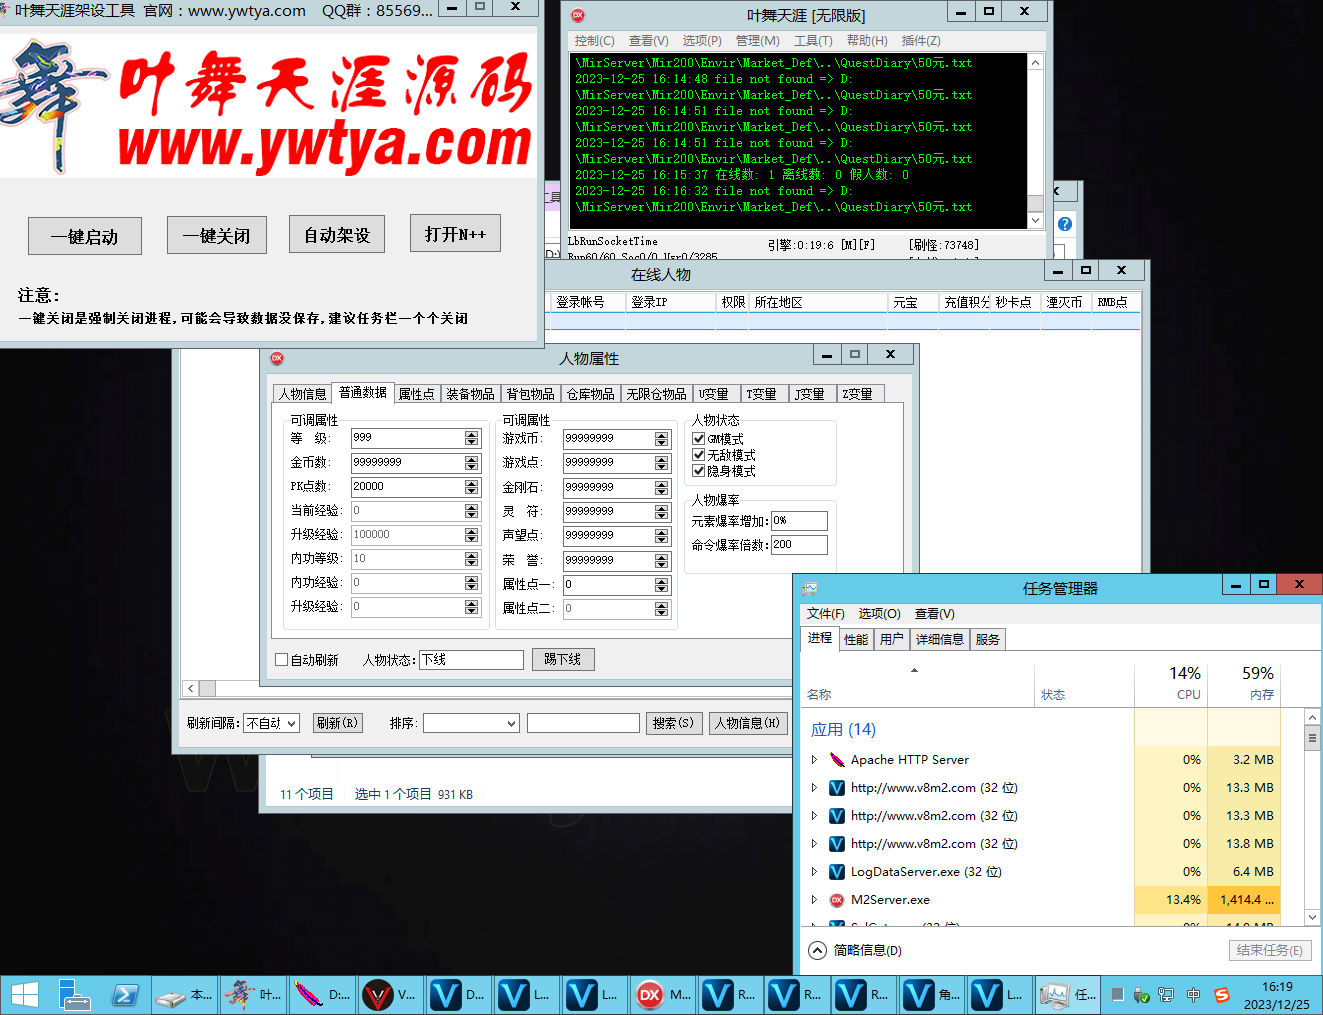Click the 所在地区 column header
Image resolution: width=1323 pixels, height=1015 pixels.
click(819, 302)
